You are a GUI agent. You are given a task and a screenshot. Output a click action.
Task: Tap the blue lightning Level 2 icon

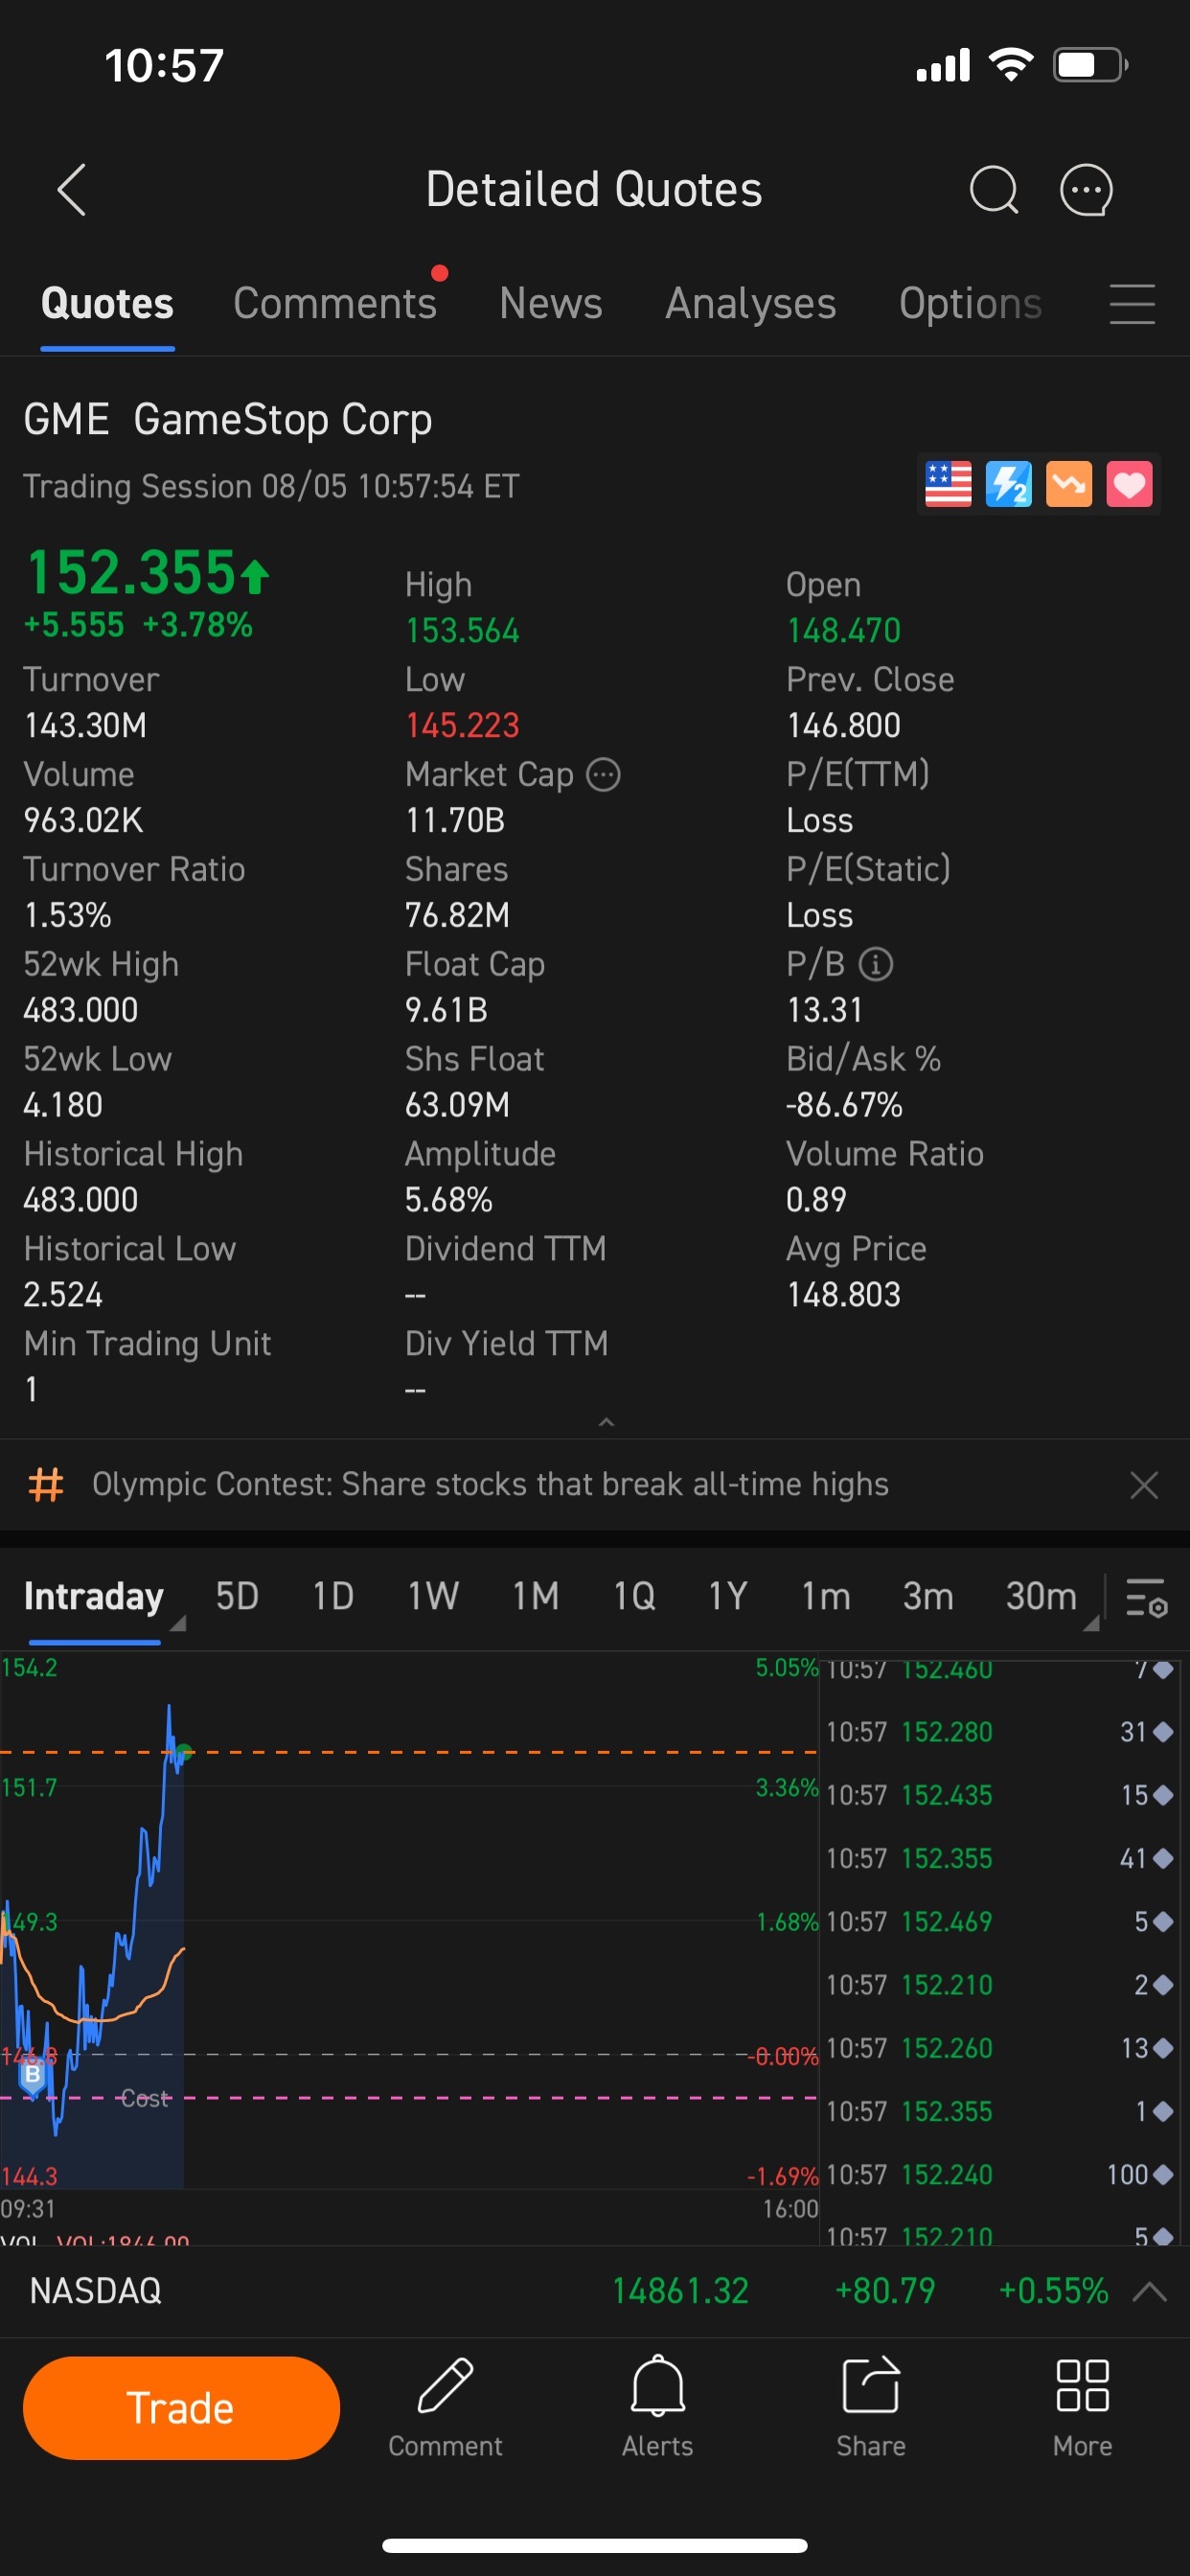click(1008, 485)
